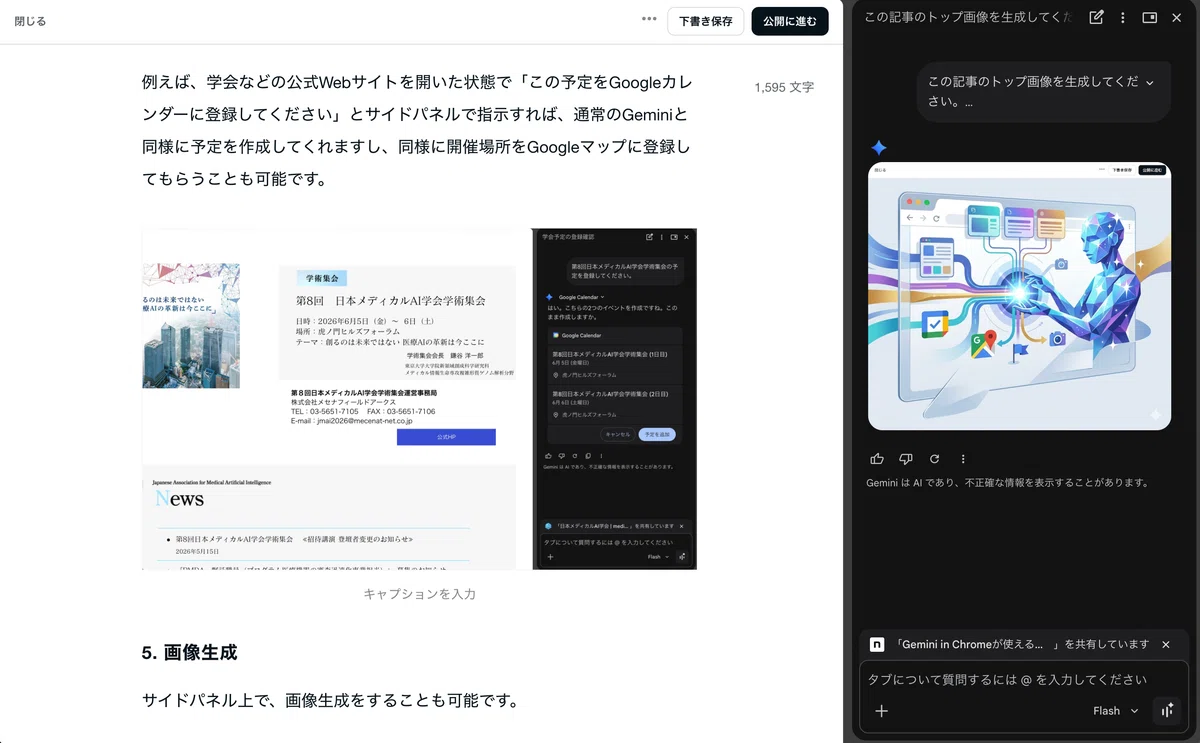Click the thumbs up icon on response
Screen dimensions: 1200x743
click(877, 459)
